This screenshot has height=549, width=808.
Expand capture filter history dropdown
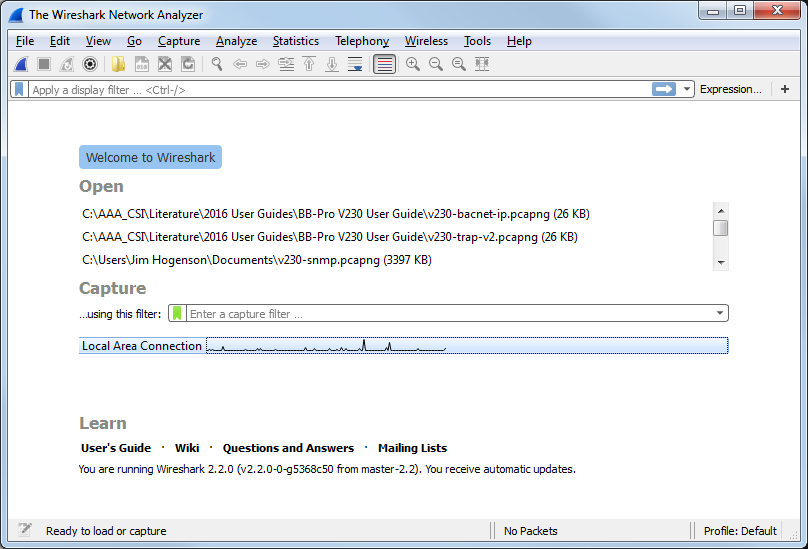point(720,313)
